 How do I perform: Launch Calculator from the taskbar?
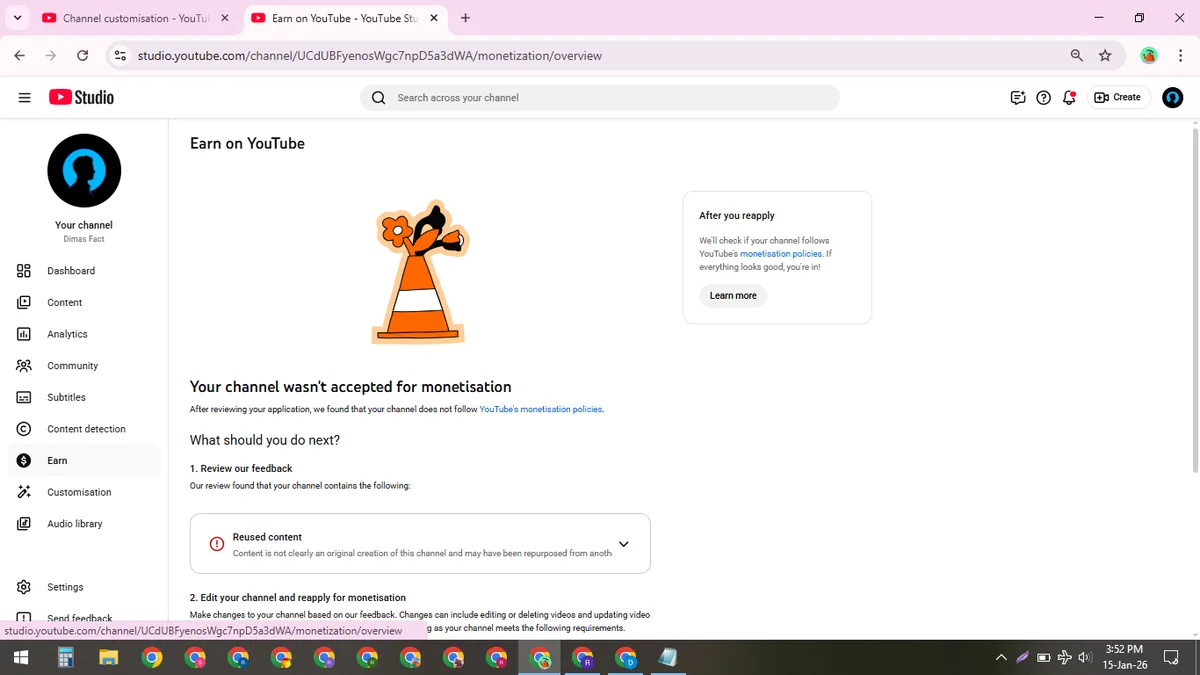tap(65, 657)
